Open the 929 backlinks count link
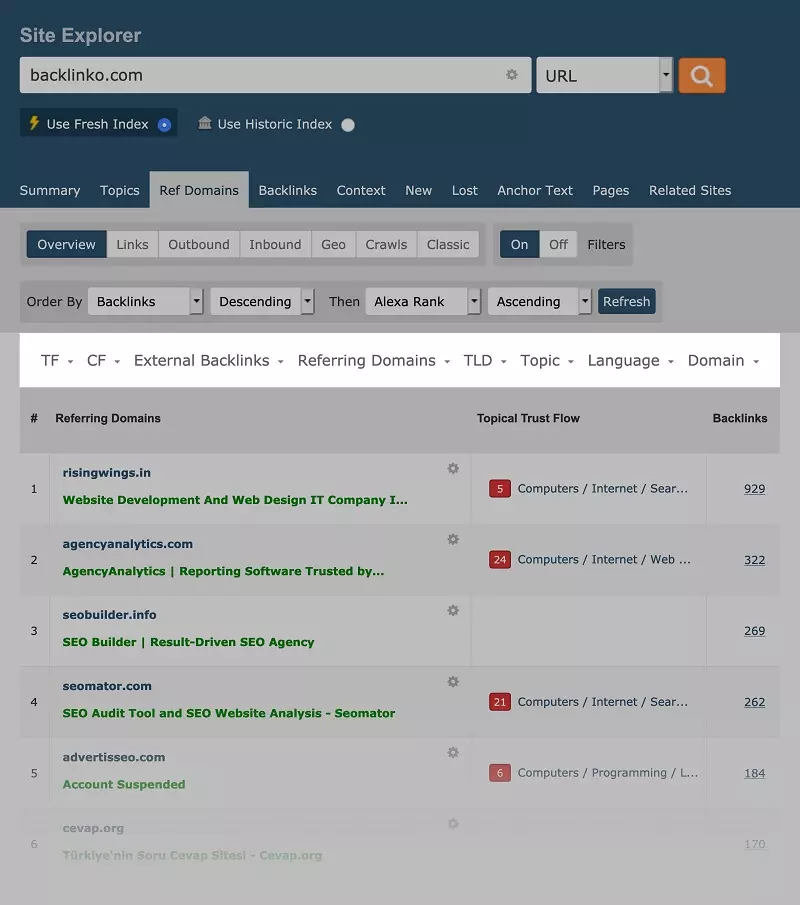This screenshot has height=905, width=800. [x=754, y=489]
